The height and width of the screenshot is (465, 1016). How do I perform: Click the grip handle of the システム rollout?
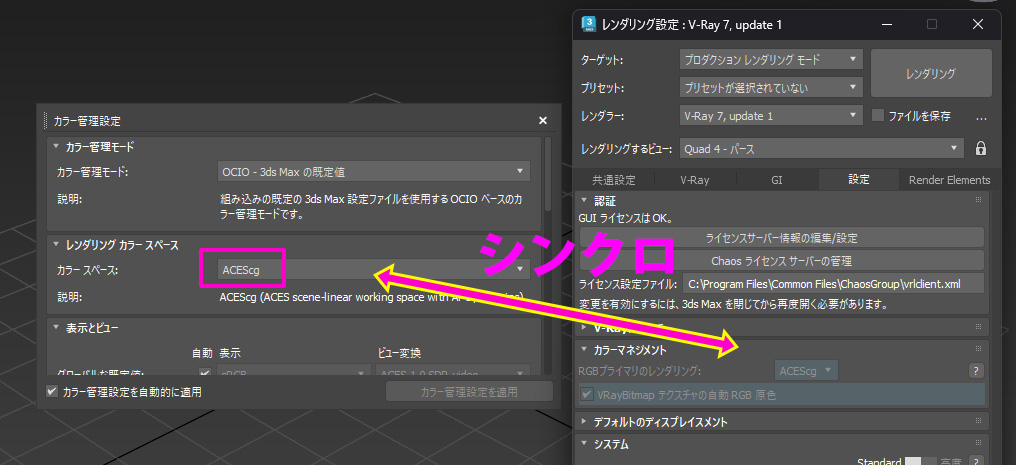pos(978,444)
